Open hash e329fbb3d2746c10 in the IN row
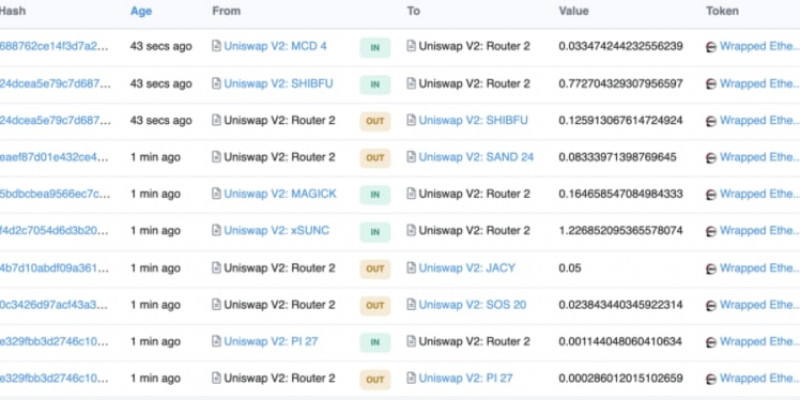The image size is (800, 400). click(54, 341)
